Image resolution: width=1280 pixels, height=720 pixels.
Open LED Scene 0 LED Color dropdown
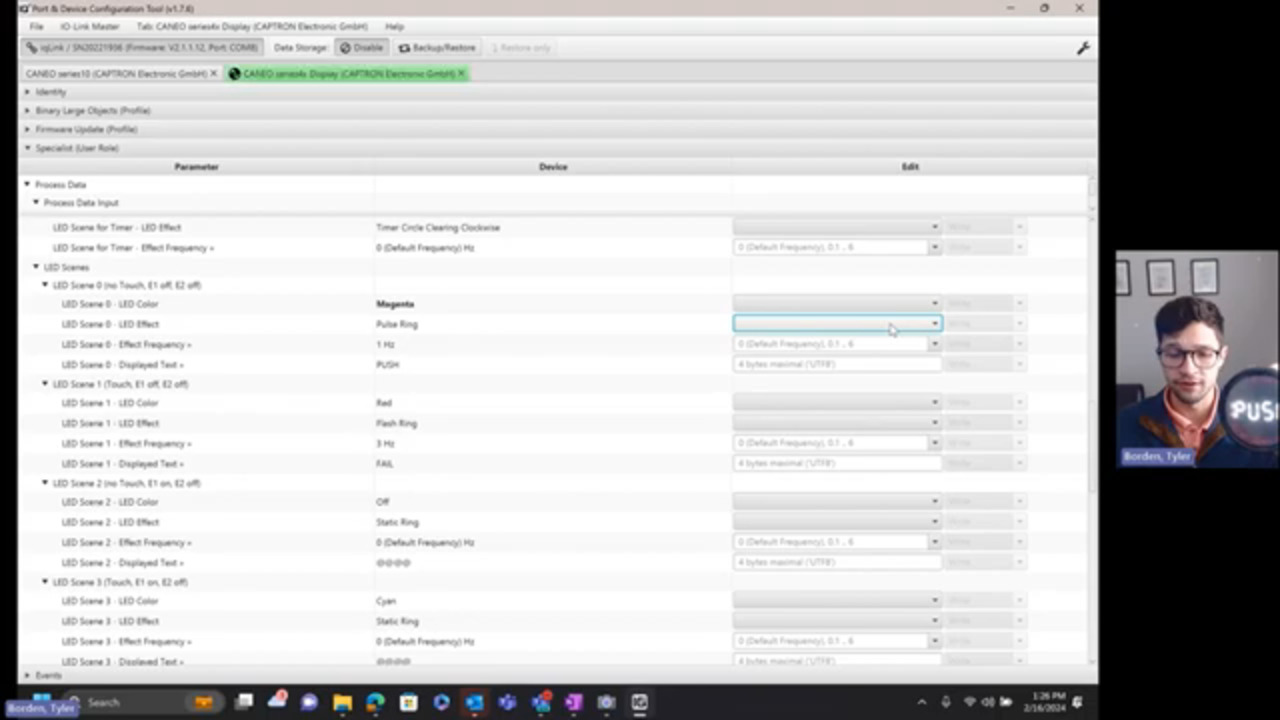click(x=934, y=304)
